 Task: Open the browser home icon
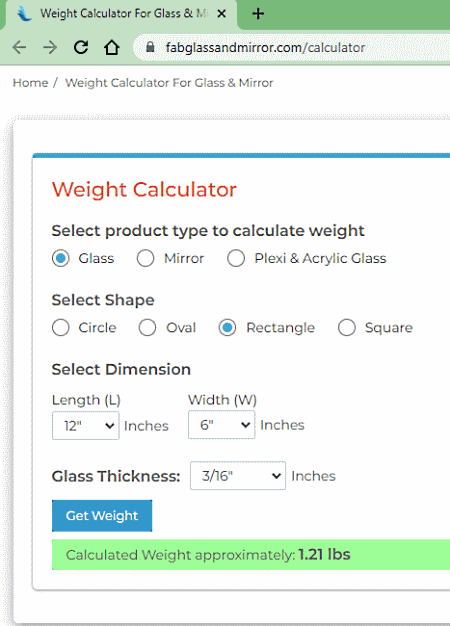(112, 48)
